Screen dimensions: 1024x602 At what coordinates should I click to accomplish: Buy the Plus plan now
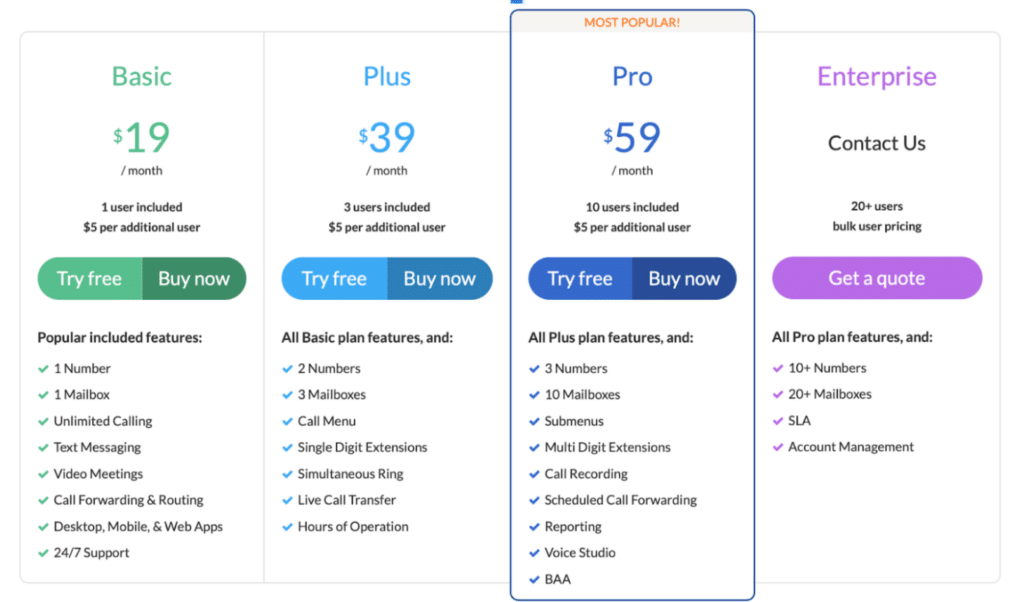[440, 279]
